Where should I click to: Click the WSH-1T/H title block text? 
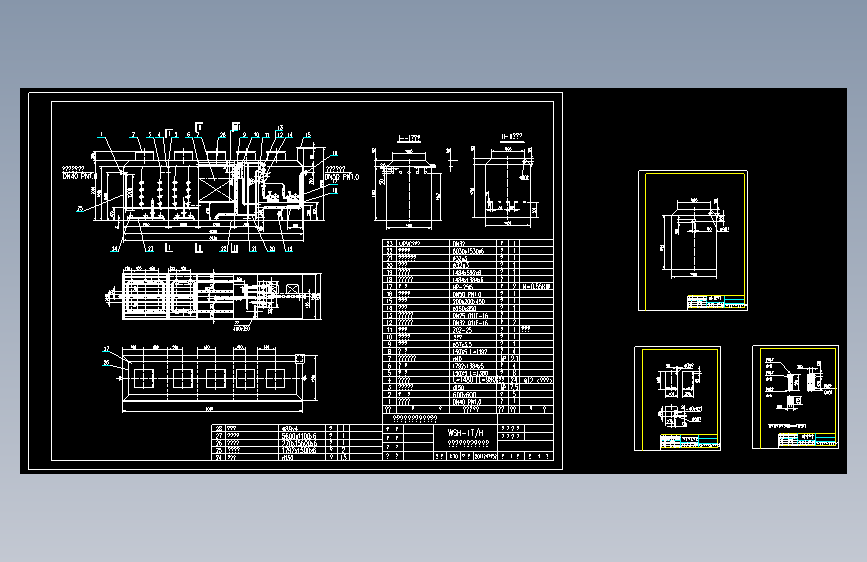pyautogui.click(x=466, y=433)
